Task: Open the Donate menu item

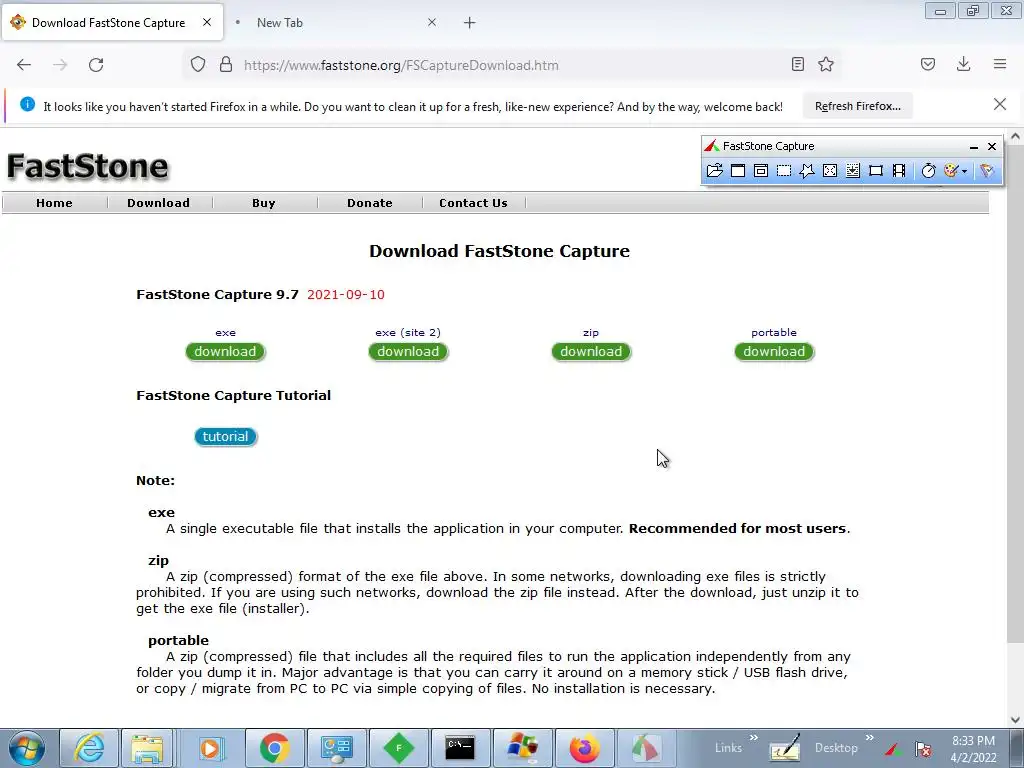Action: click(x=370, y=203)
